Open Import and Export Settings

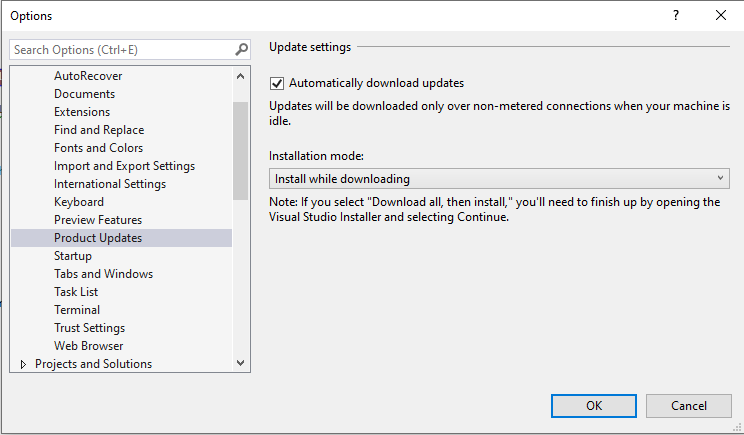[124, 166]
